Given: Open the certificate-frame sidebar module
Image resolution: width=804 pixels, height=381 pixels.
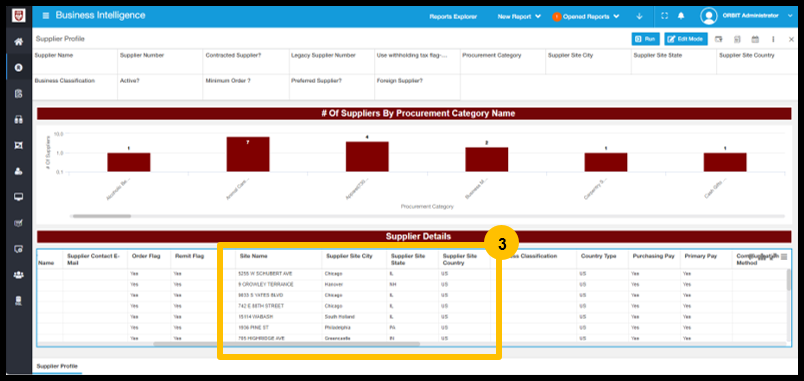Looking at the screenshot, I should coord(18,146).
